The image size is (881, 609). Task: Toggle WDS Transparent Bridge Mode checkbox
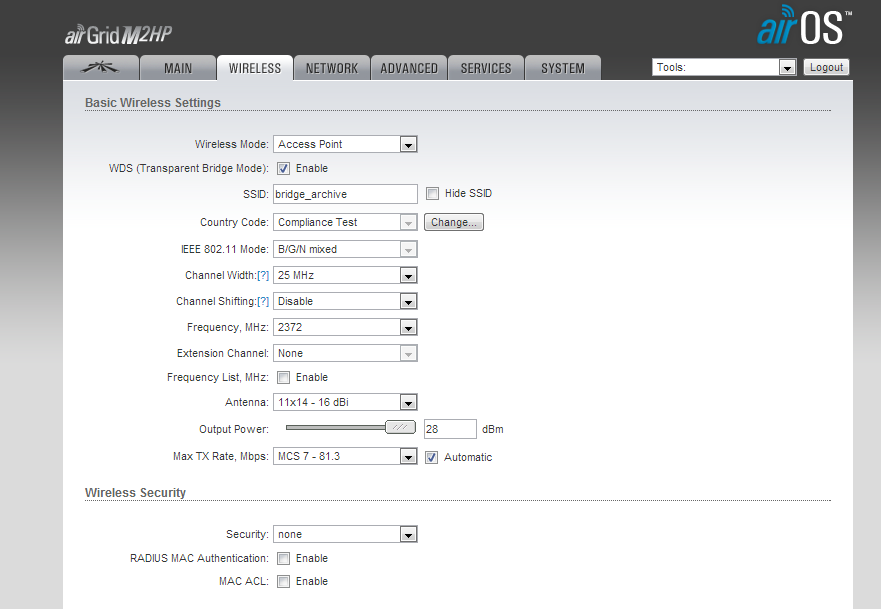(x=284, y=168)
